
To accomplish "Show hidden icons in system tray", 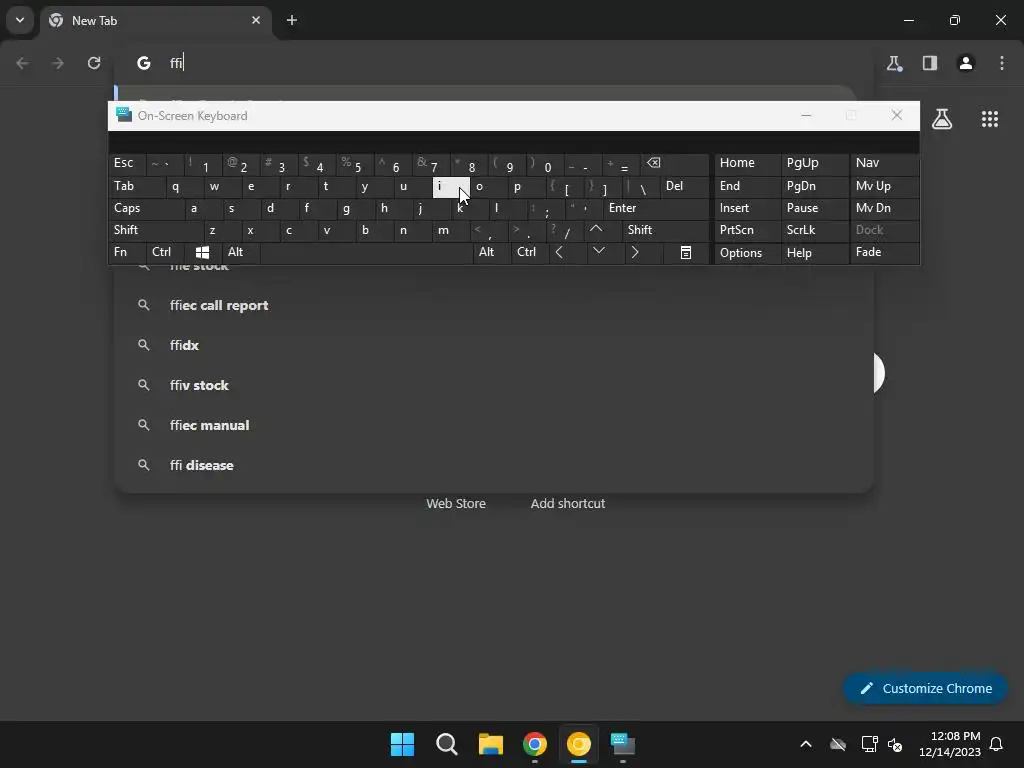I will (806, 744).
